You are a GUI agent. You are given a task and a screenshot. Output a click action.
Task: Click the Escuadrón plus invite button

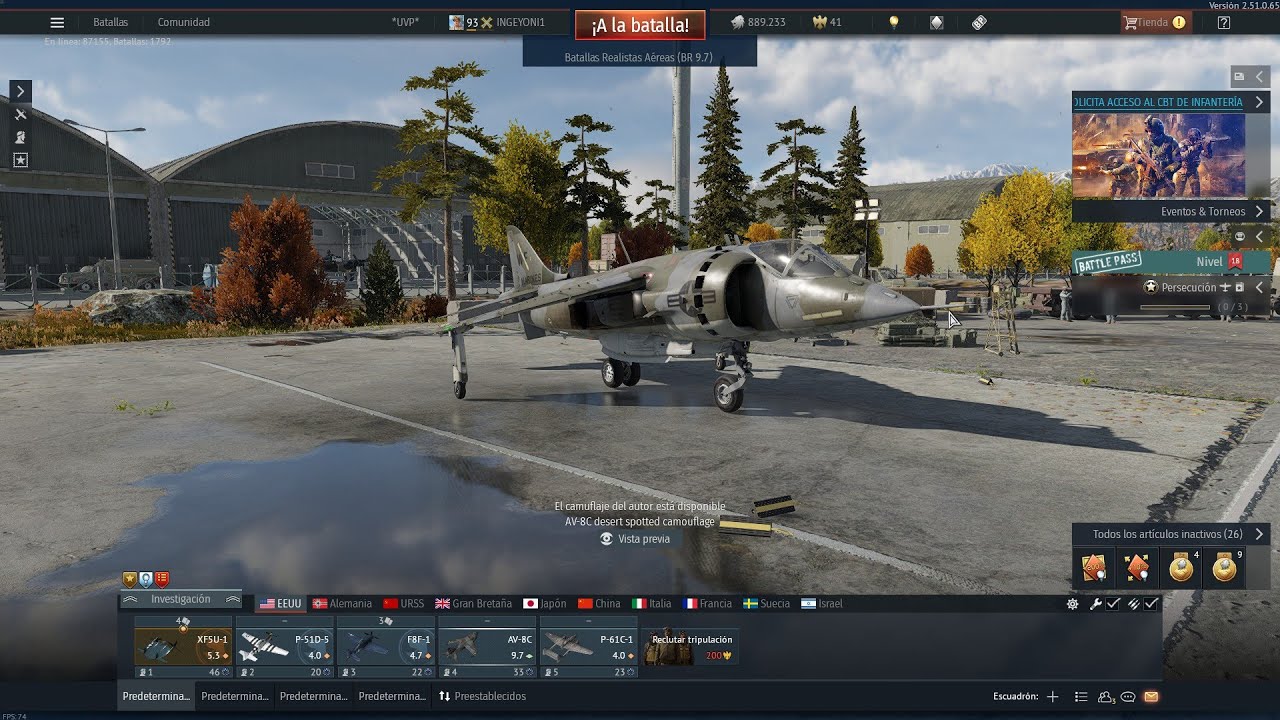click(1052, 697)
